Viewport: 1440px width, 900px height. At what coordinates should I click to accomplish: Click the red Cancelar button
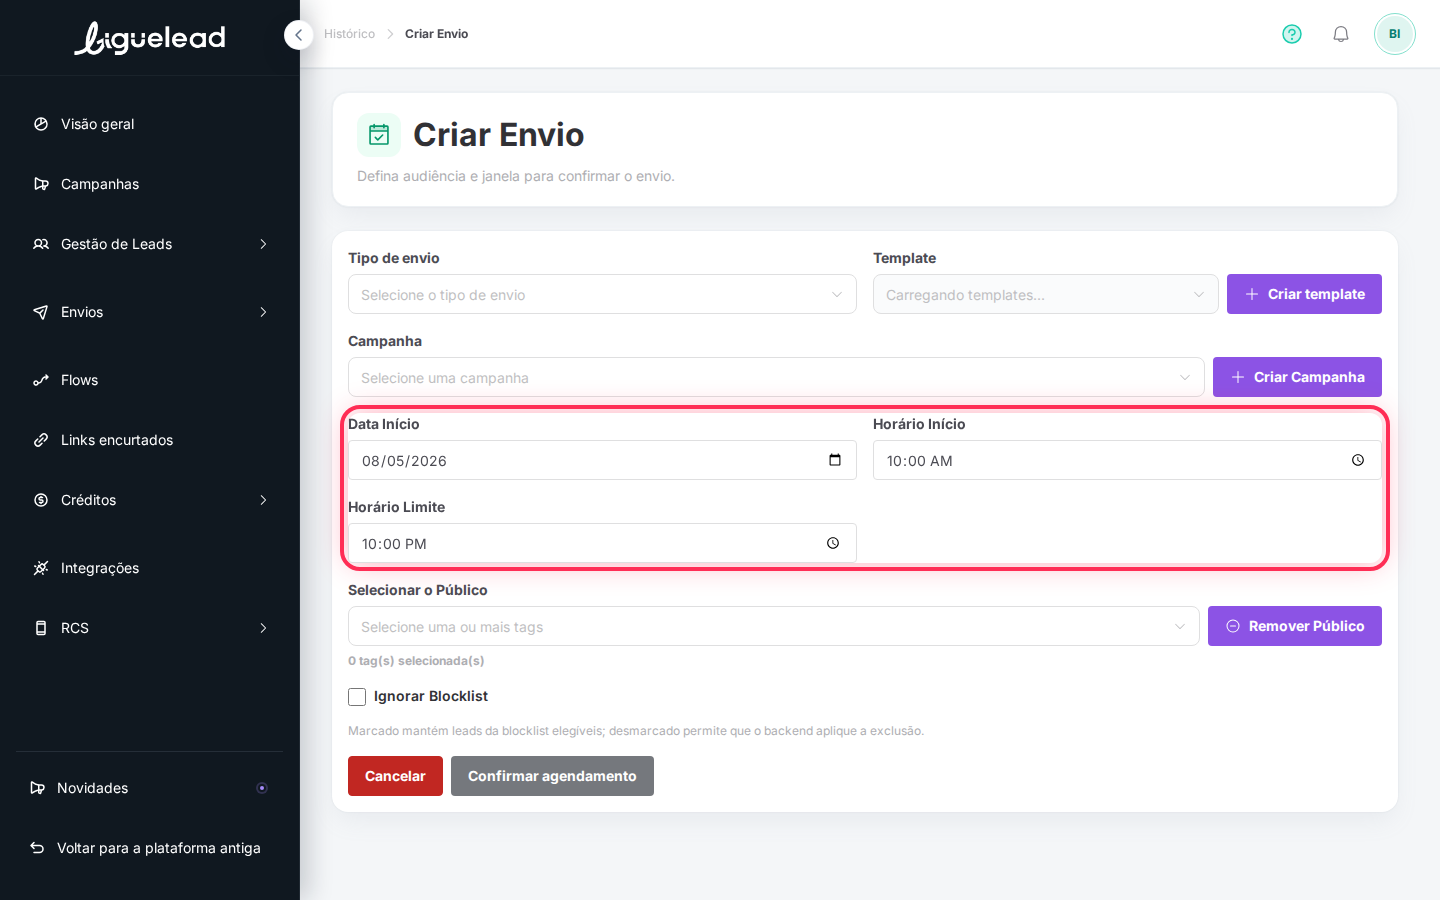coord(395,776)
